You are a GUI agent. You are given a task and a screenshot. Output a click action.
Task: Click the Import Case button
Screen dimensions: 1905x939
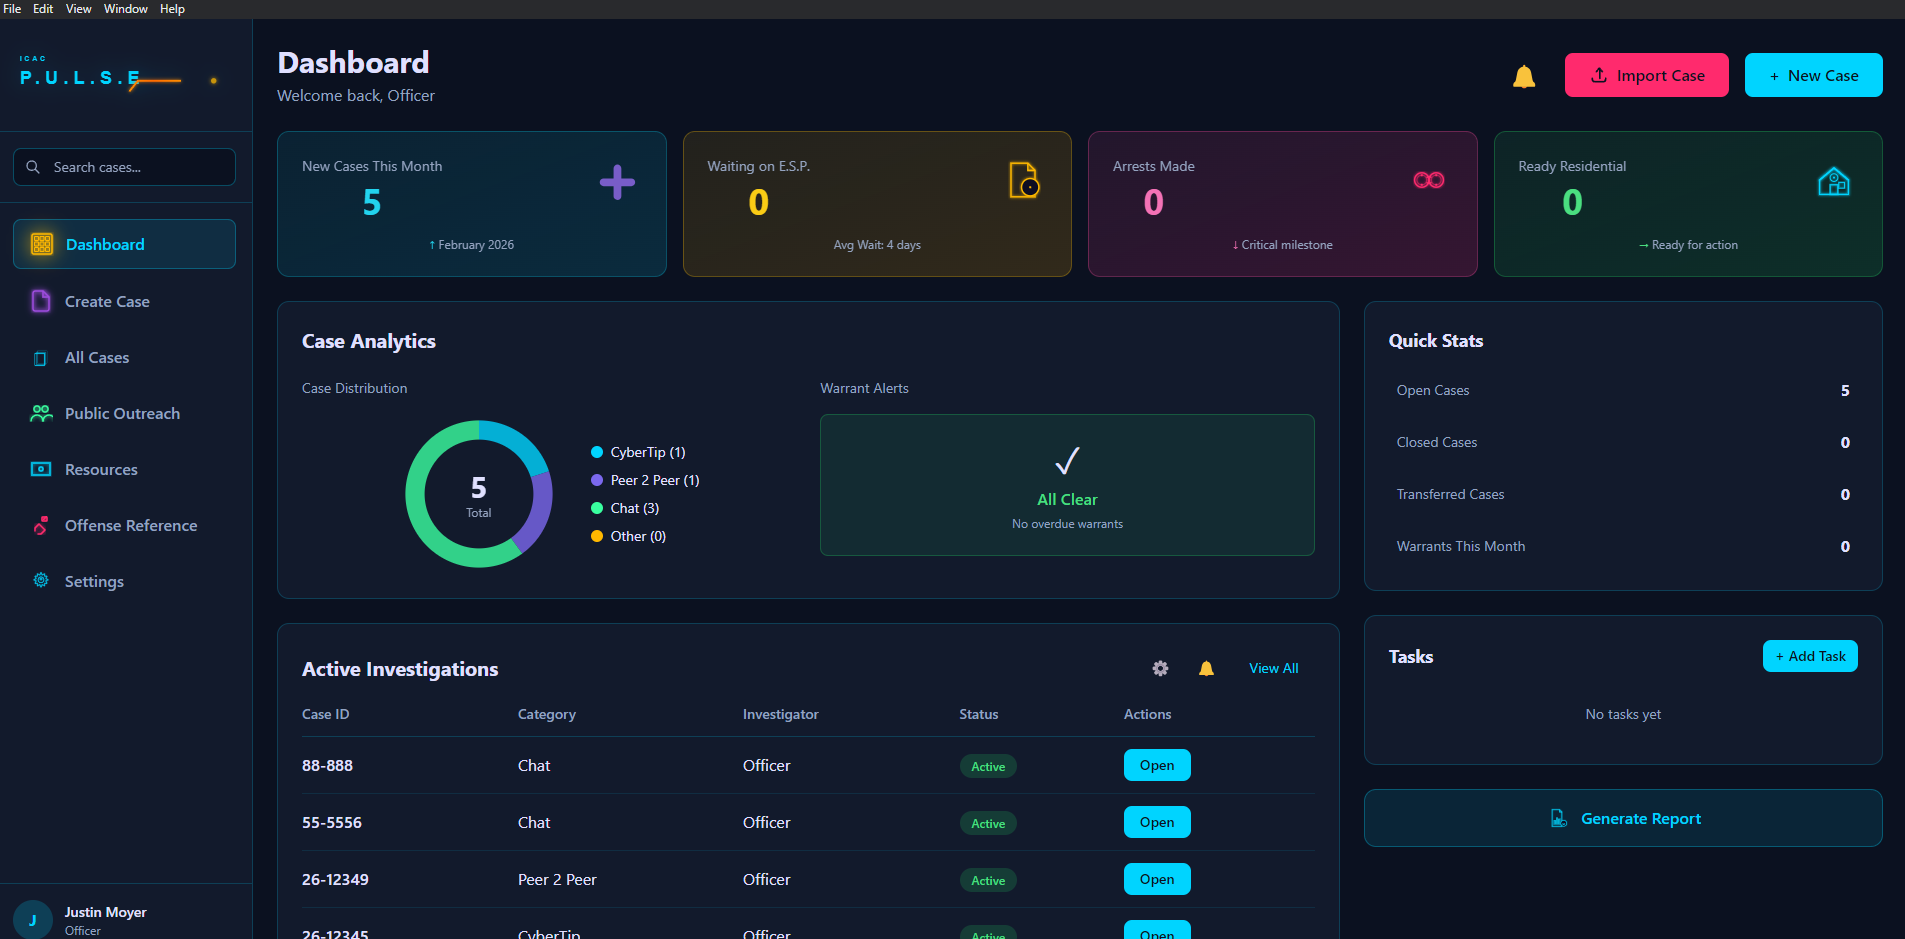[1646, 75]
